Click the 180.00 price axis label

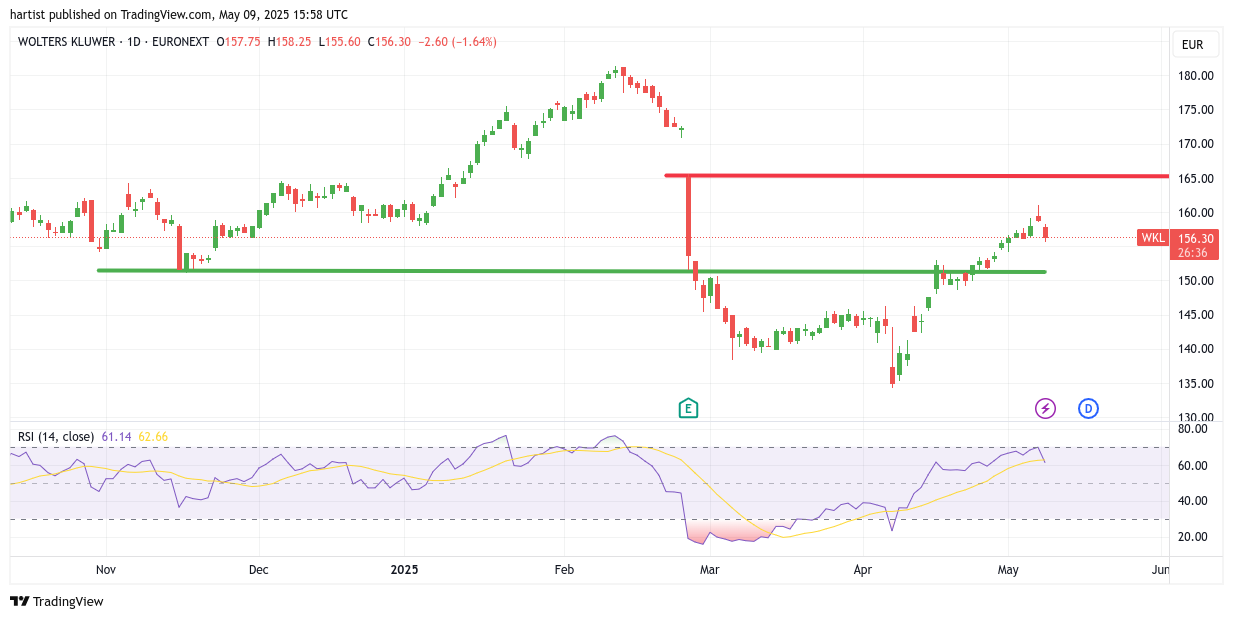point(1196,76)
